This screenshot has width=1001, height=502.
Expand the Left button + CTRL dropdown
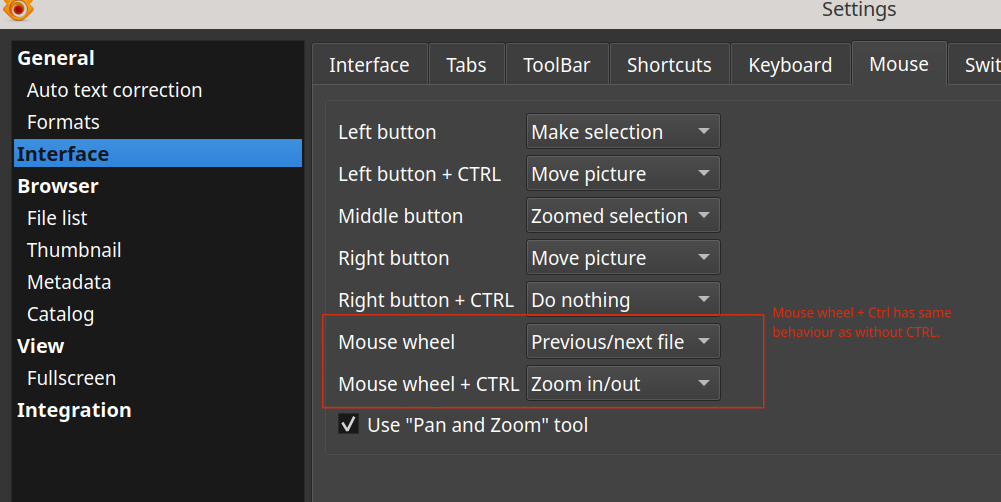pyautogui.click(x=622, y=174)
